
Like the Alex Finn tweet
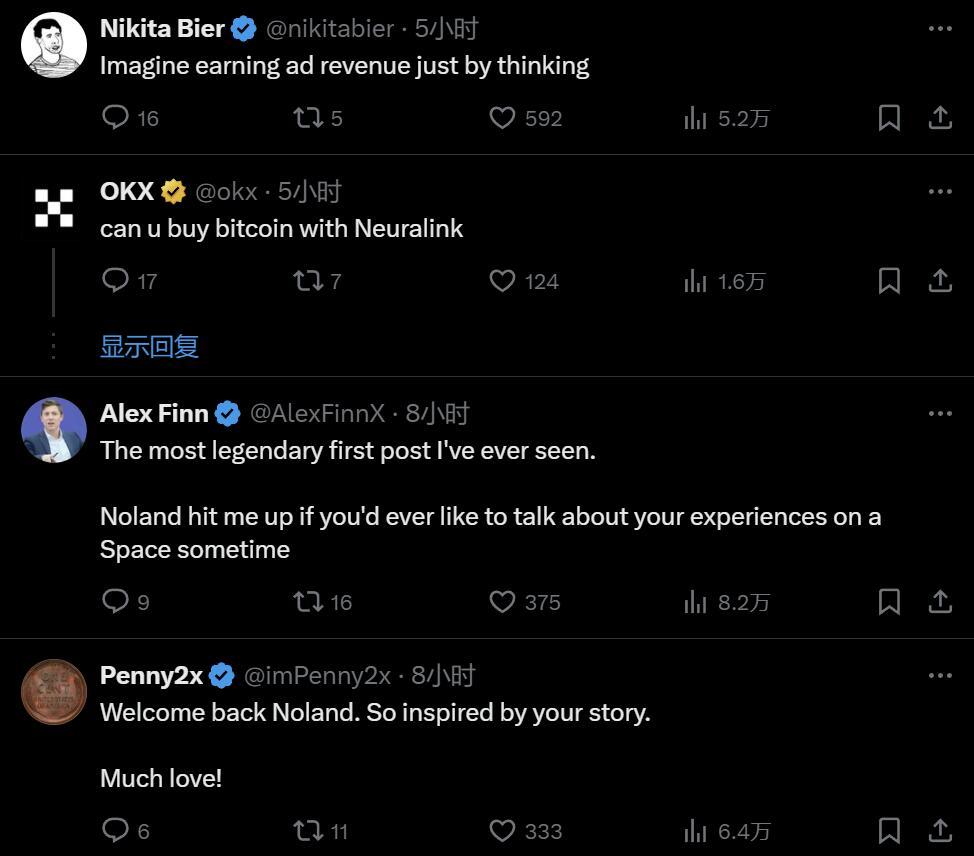502,602
